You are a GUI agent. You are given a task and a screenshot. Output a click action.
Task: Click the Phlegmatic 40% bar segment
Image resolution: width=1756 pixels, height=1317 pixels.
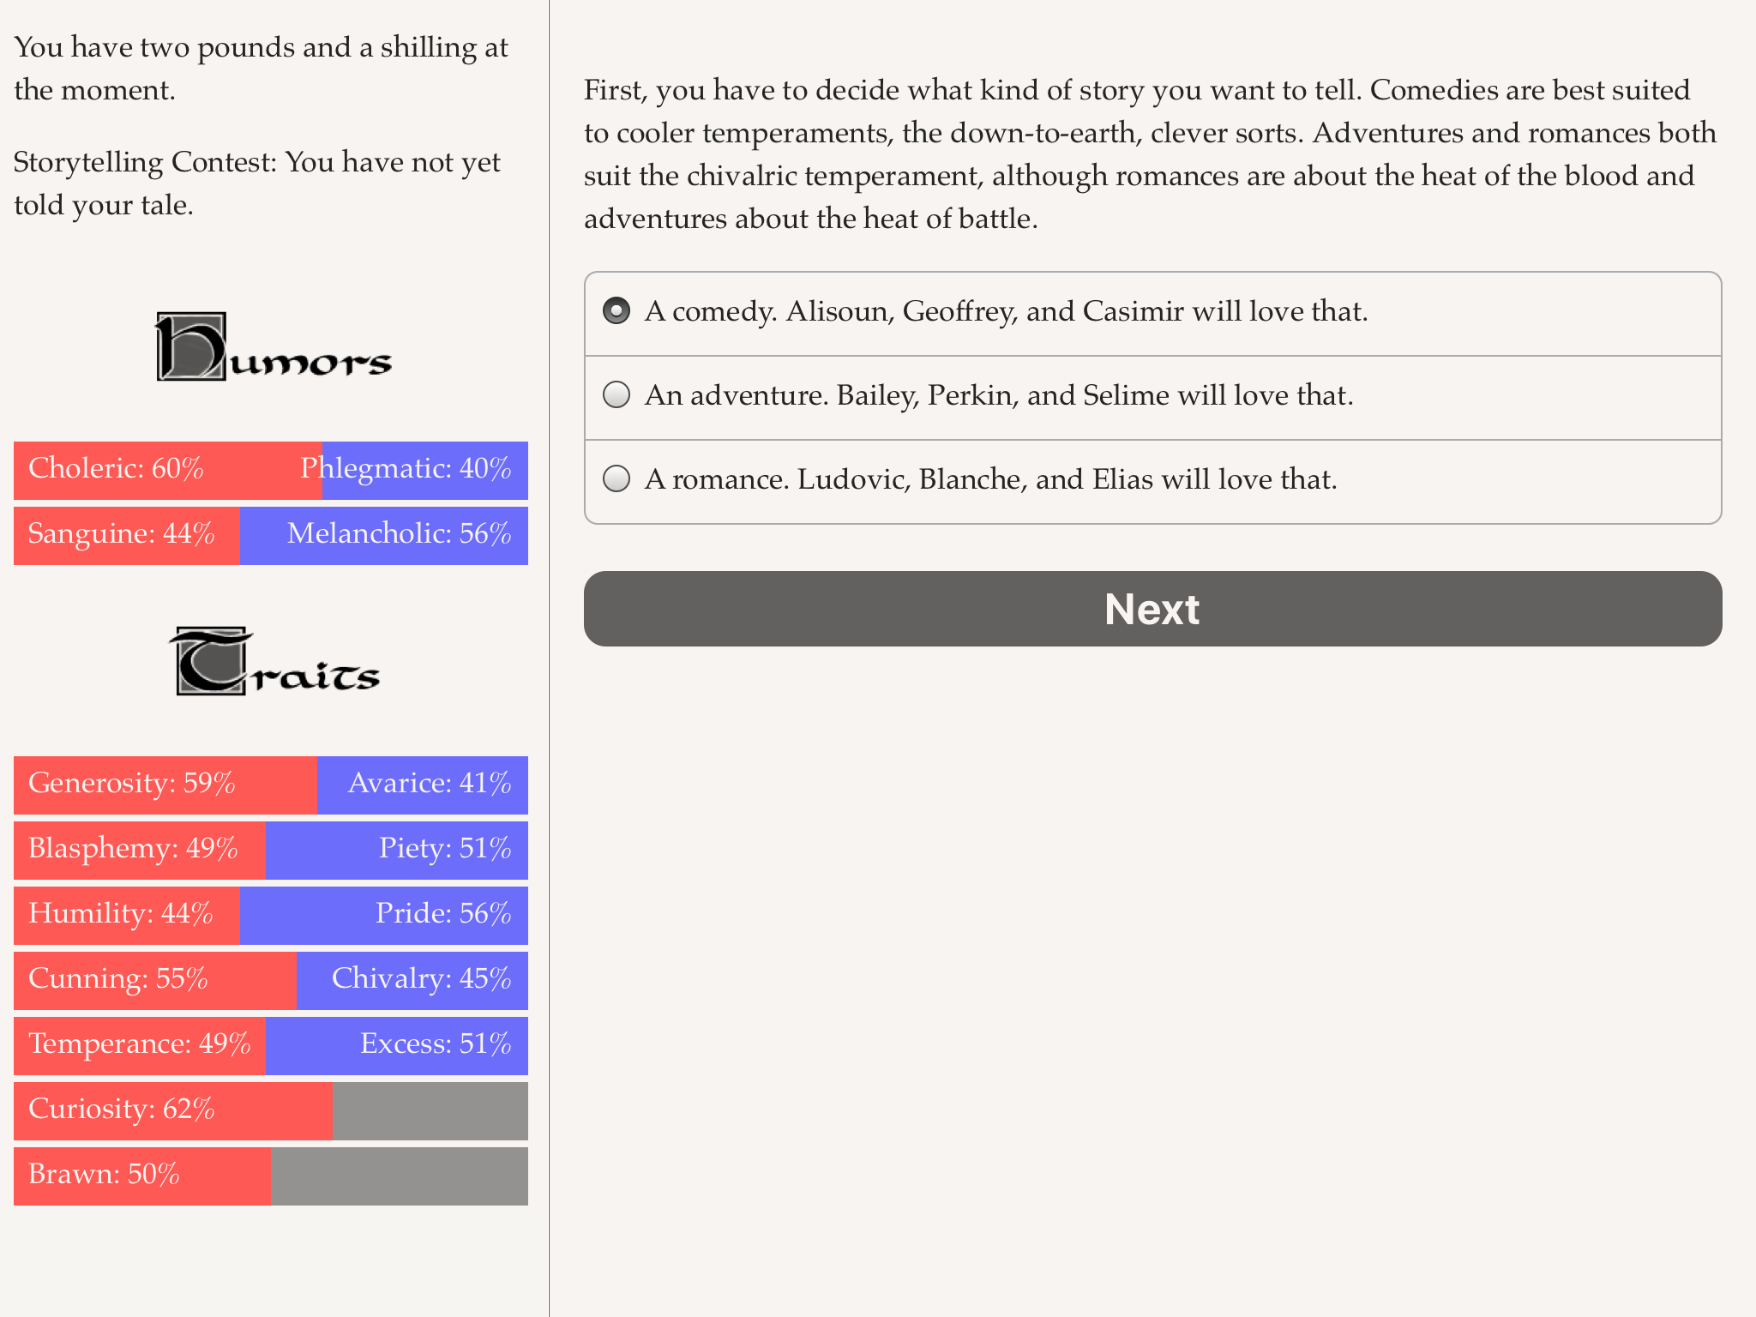425,470
